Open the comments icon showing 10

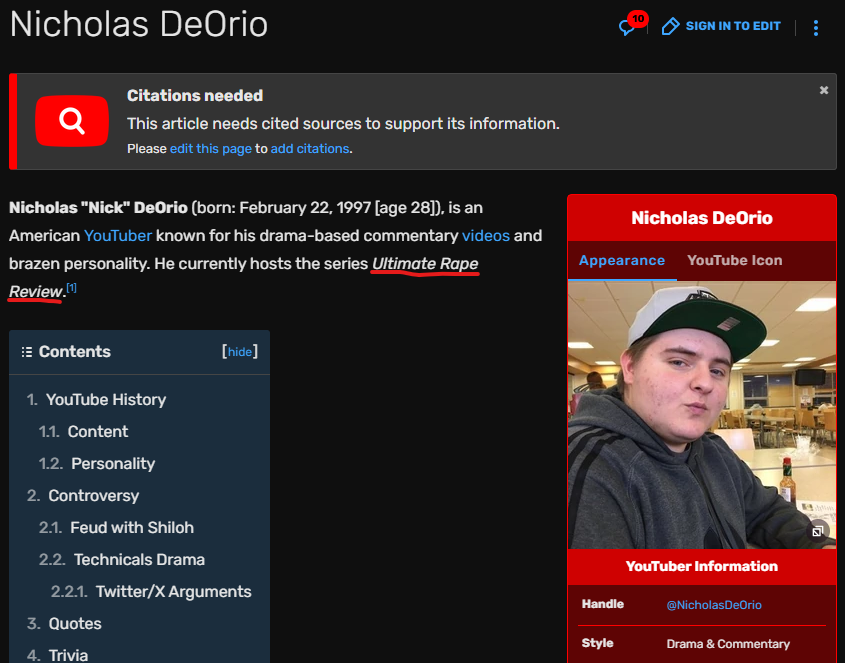tap(632, 24)
